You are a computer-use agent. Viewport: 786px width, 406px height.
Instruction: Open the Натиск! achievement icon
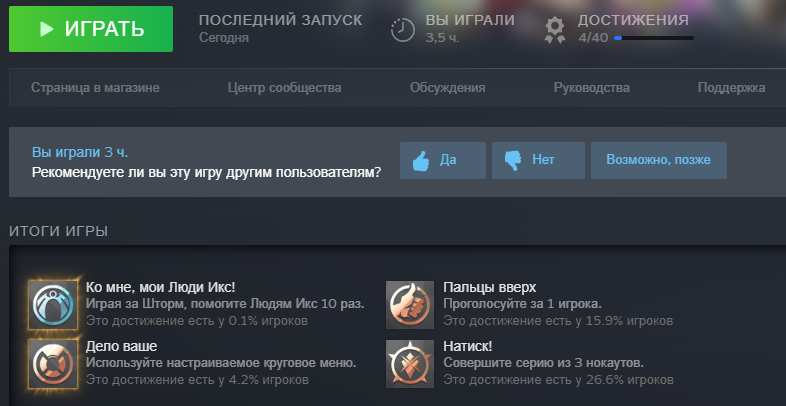point(410,363)
